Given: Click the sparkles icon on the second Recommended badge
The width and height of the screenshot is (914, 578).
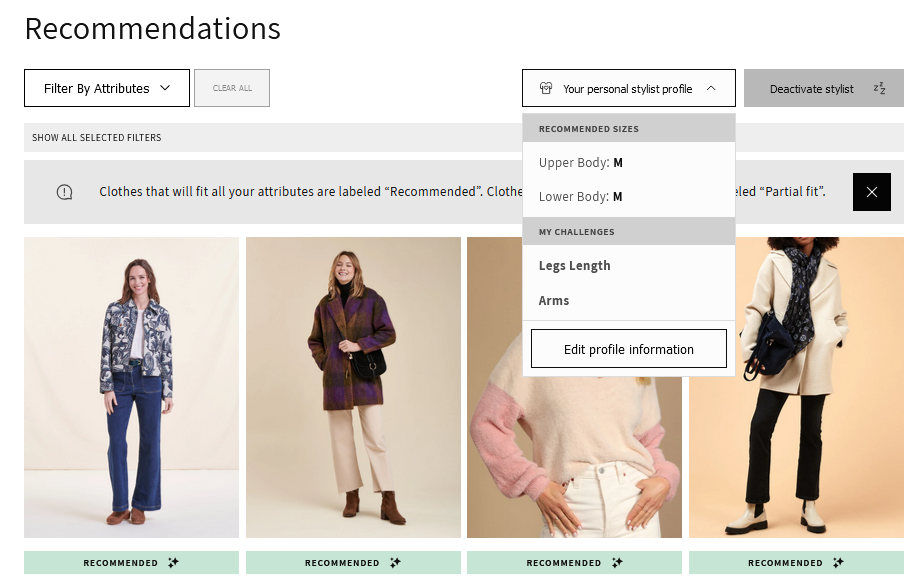Looking at the screenshot, I should (395, 562).
